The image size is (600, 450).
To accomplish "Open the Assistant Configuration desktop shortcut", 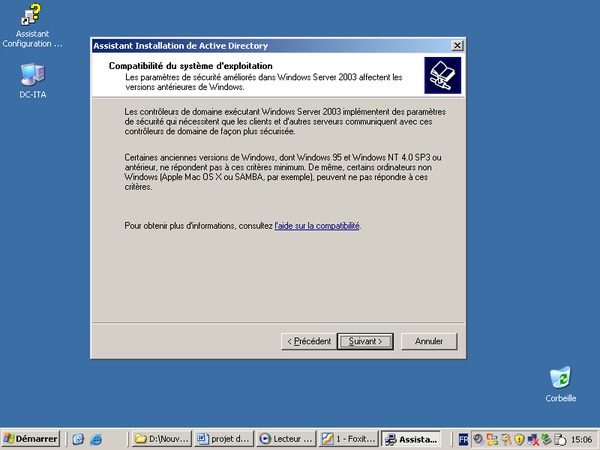I will point(32,17).
